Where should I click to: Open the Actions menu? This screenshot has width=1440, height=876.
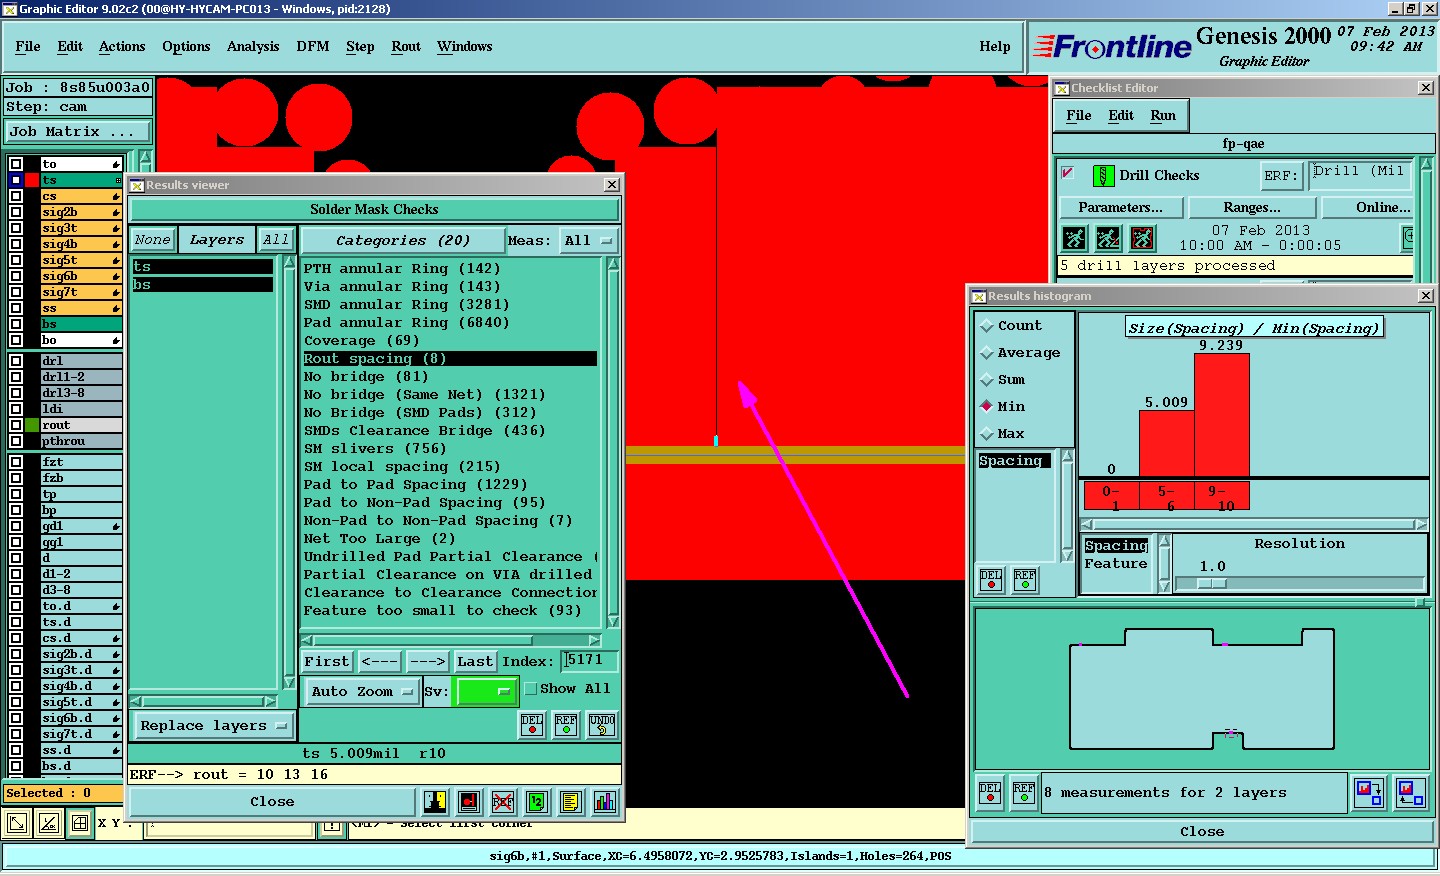[x=122, y=47]
